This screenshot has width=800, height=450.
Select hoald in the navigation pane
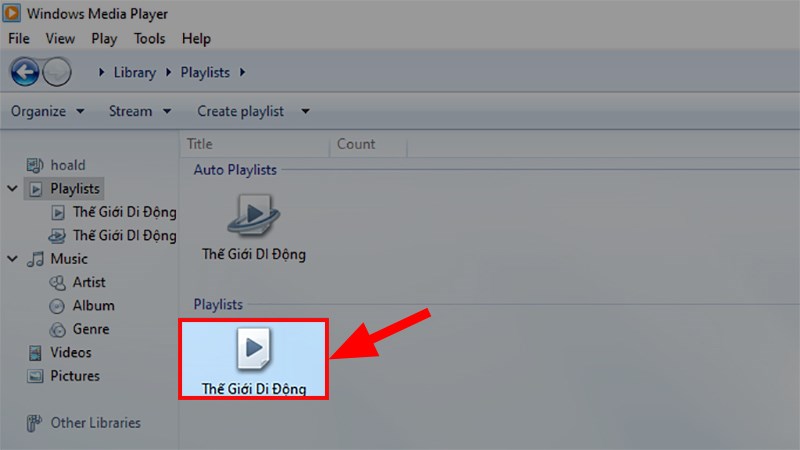coord(68,165)
